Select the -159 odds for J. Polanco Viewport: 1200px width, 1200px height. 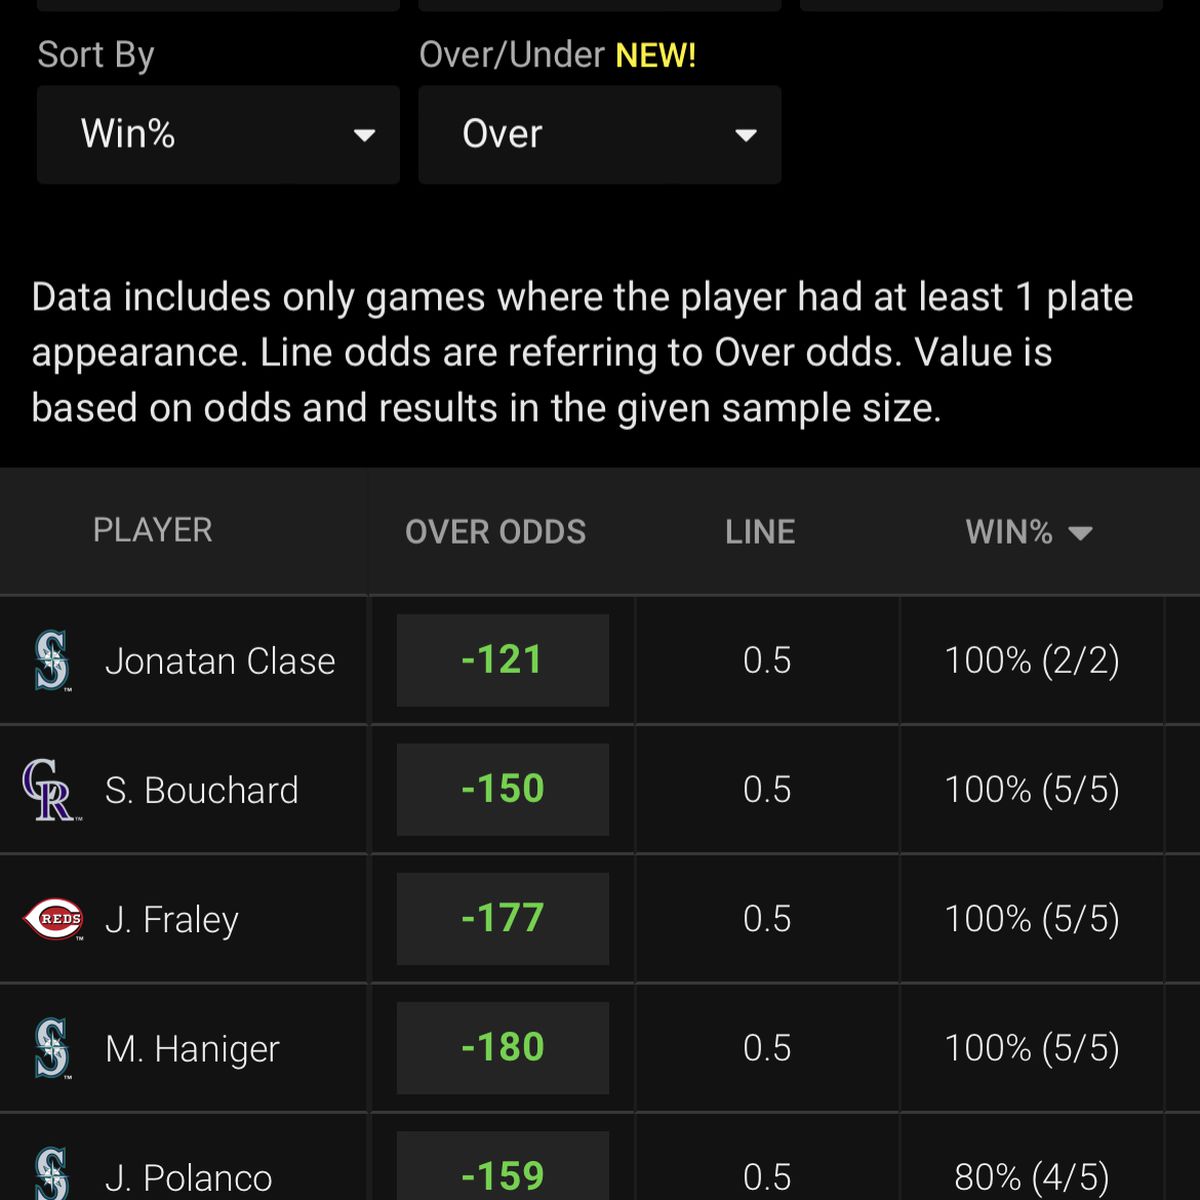503,1166
